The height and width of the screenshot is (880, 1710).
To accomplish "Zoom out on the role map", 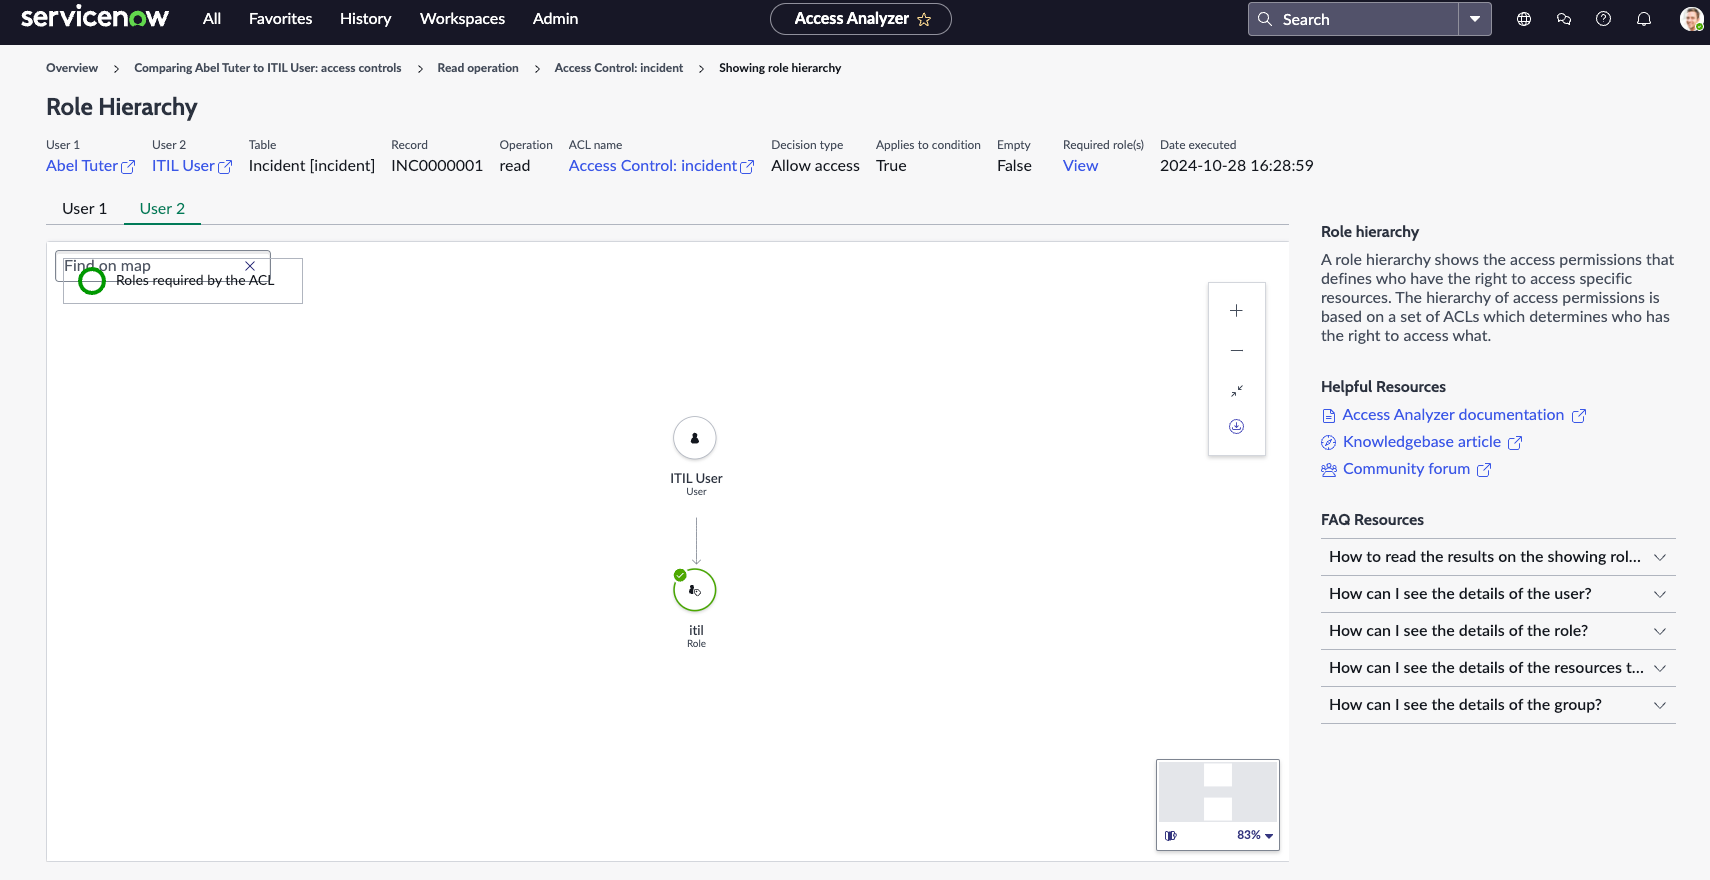I will 1237,351.
